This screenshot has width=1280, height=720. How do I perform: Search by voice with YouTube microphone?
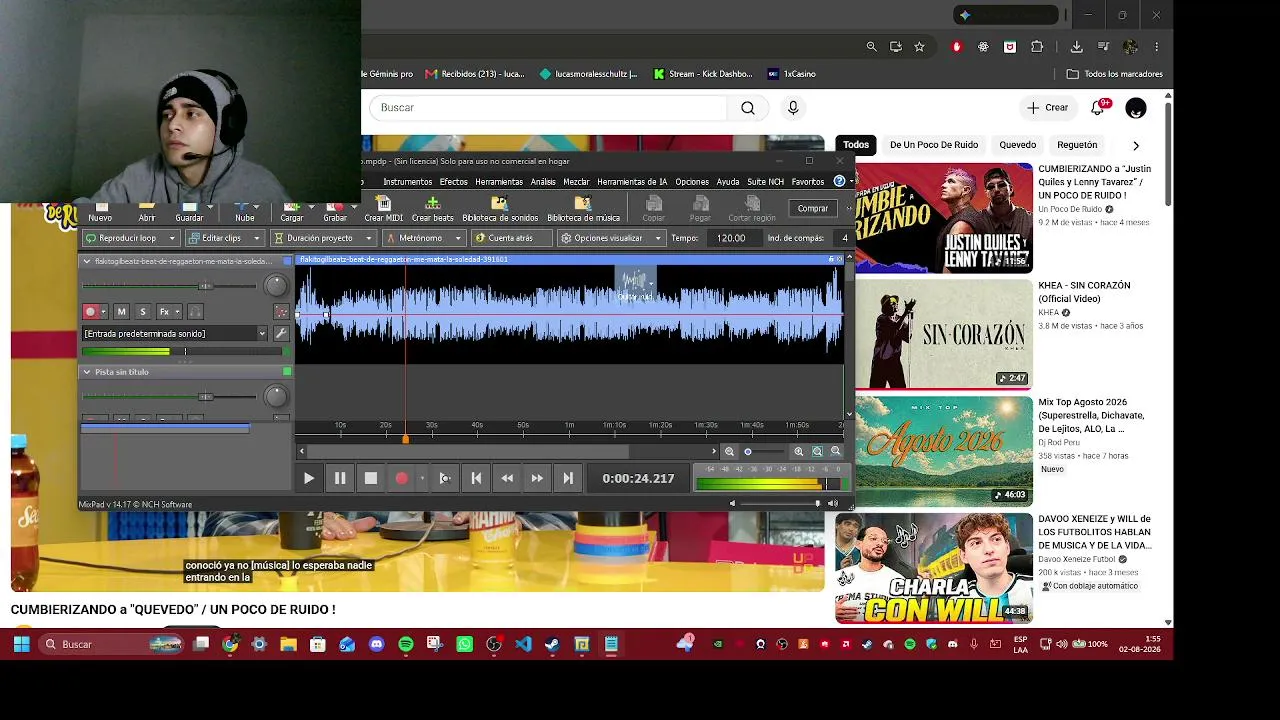click(x=793, y=108)
